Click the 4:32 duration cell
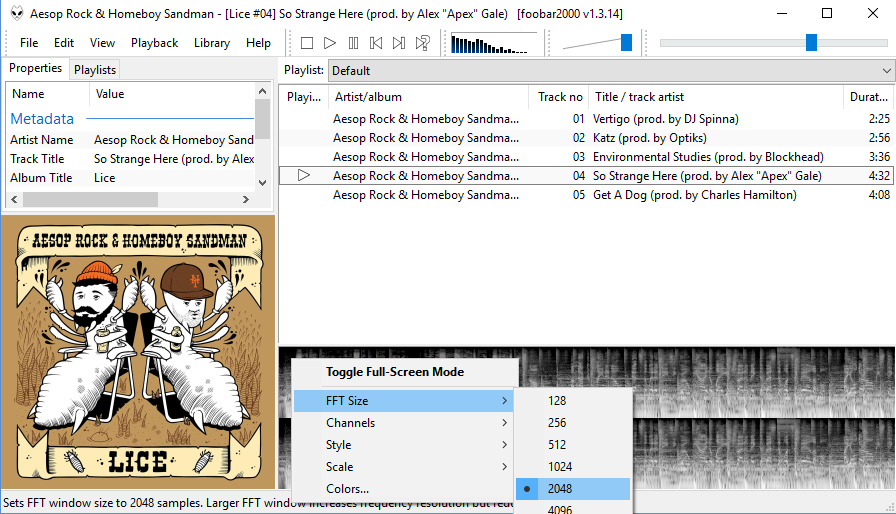Screen dimensions: 896x514 (x=879, y=176)
